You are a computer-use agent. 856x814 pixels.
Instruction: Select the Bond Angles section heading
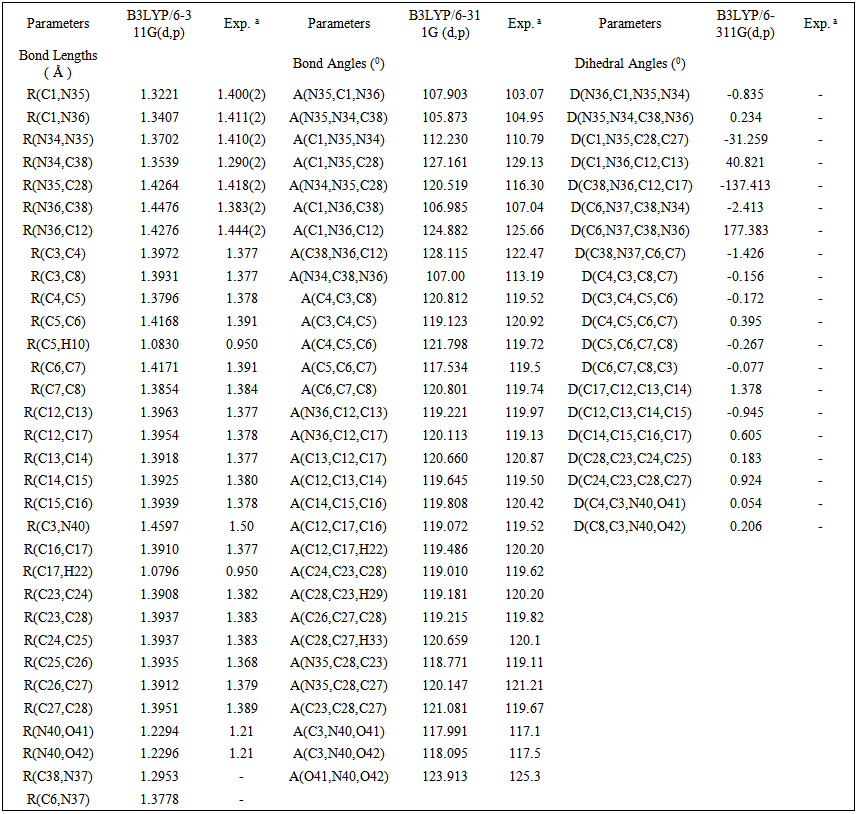[x=339, y=63]
